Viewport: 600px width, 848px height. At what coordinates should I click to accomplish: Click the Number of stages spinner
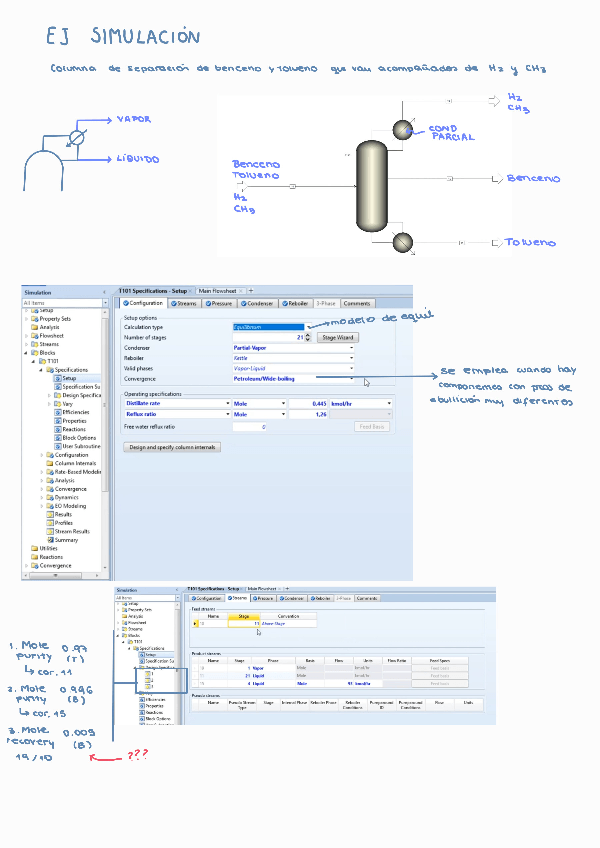(x=308, y=338)
